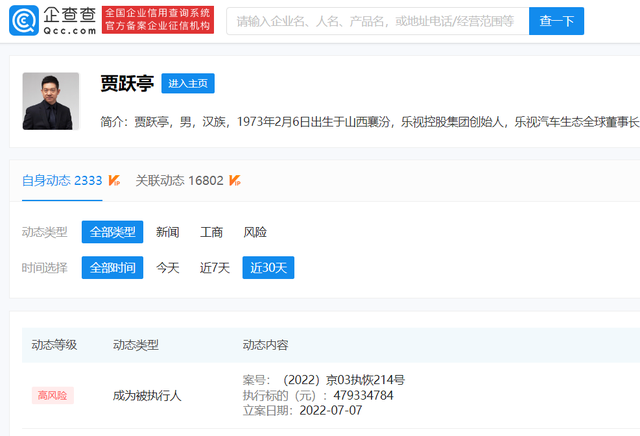Select 全部时间 time filter
The image size is (640, 436).
112,268
